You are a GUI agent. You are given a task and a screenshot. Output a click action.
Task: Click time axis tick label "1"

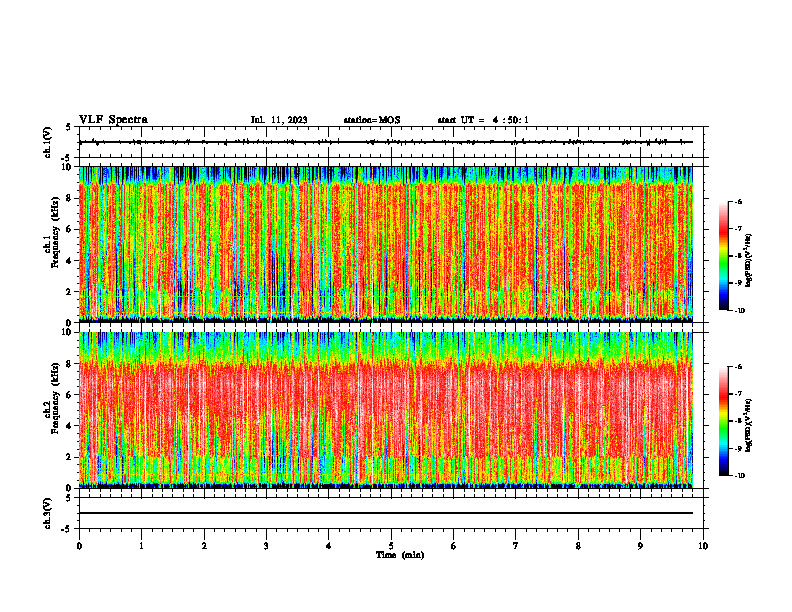141,546
